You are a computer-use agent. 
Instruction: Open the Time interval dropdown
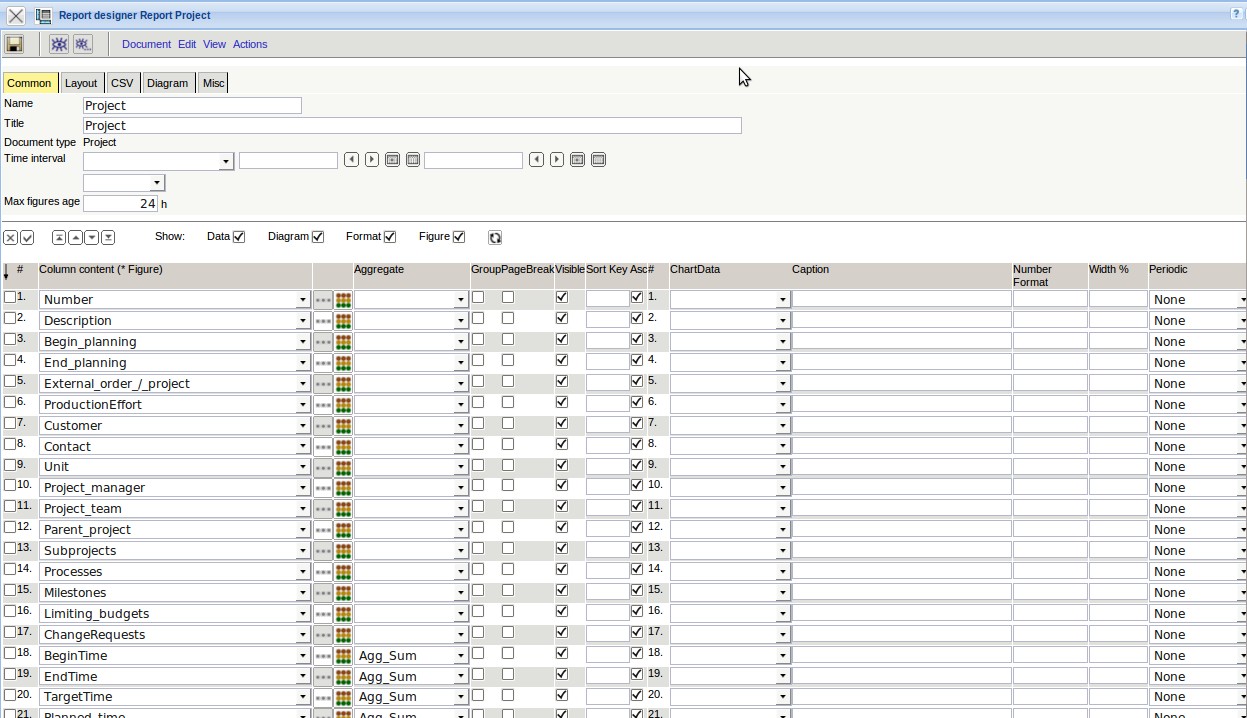[x=226, y=161]
